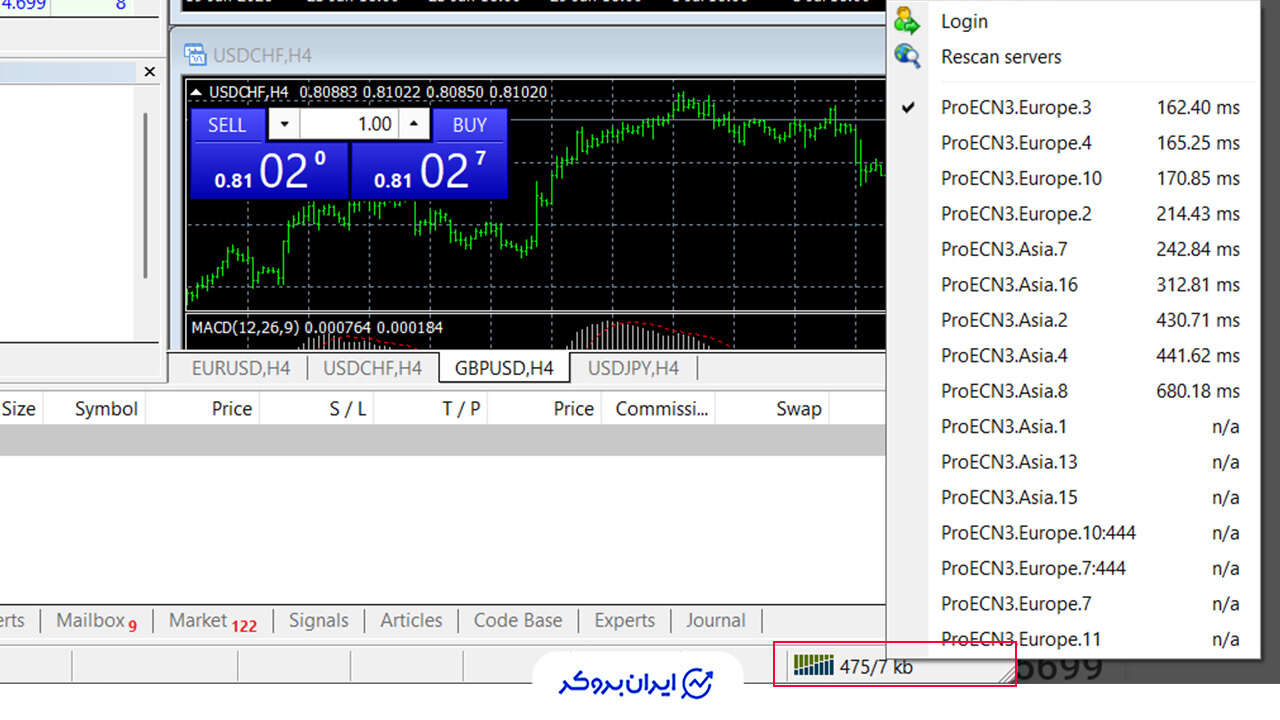The height and width of the screenshot is (720, 1280).
Task: Sort trades by the Swap column header
Action: tap(798, 408)
